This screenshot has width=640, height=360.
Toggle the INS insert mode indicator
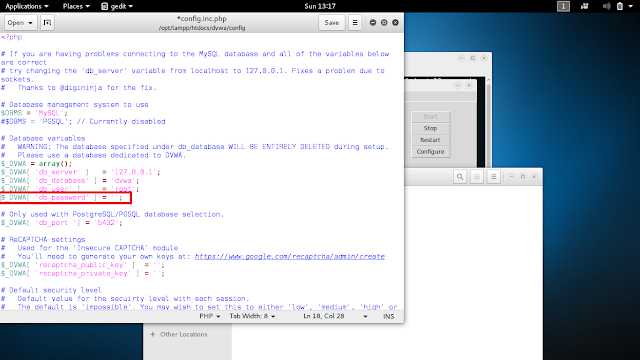point(389,316)
